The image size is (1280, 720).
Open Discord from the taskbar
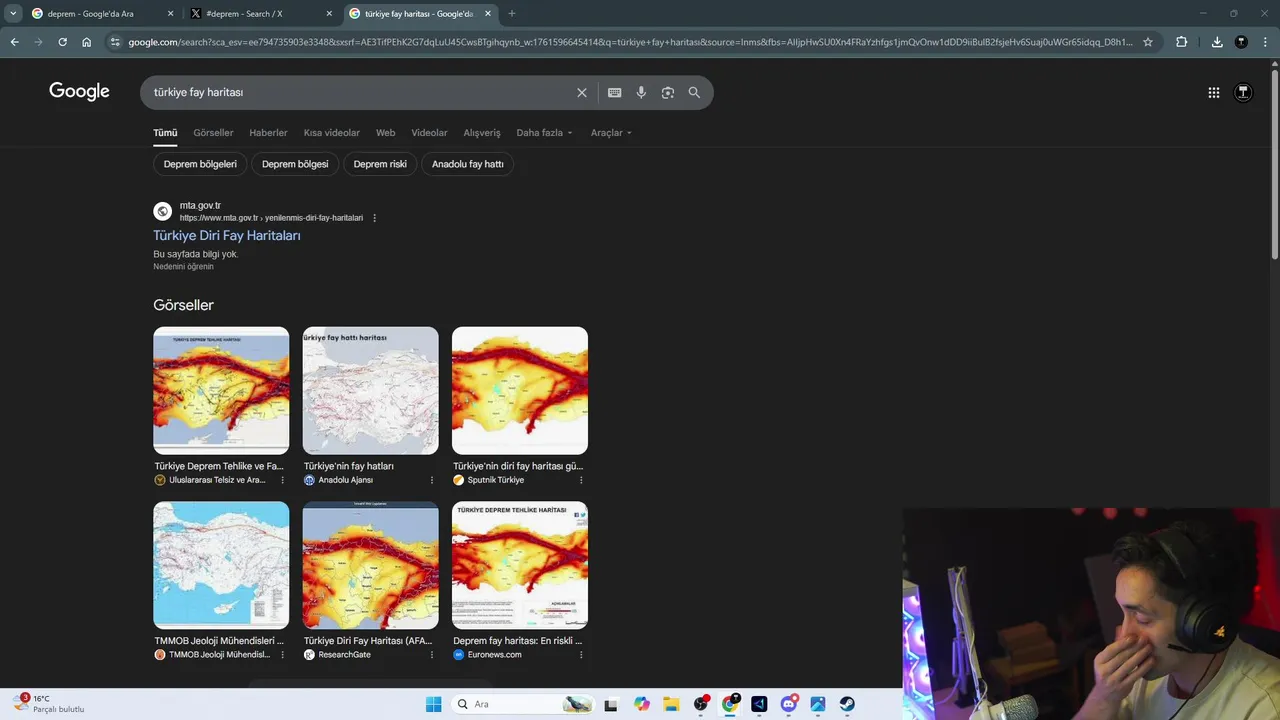coord(789,704)
